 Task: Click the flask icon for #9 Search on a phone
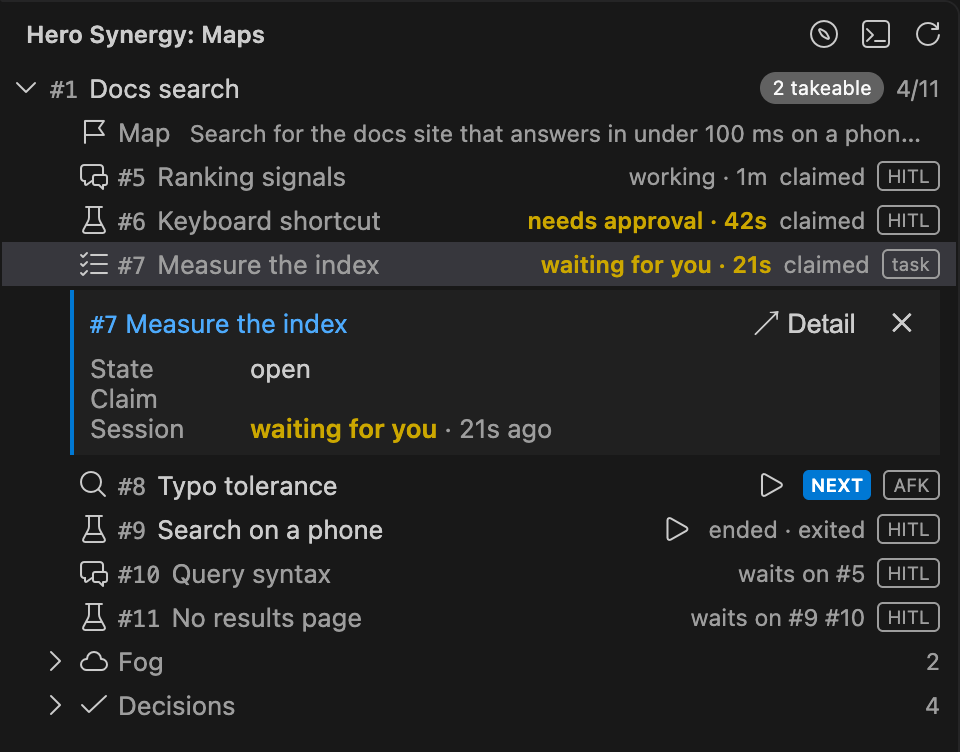(x=94, y=530)
